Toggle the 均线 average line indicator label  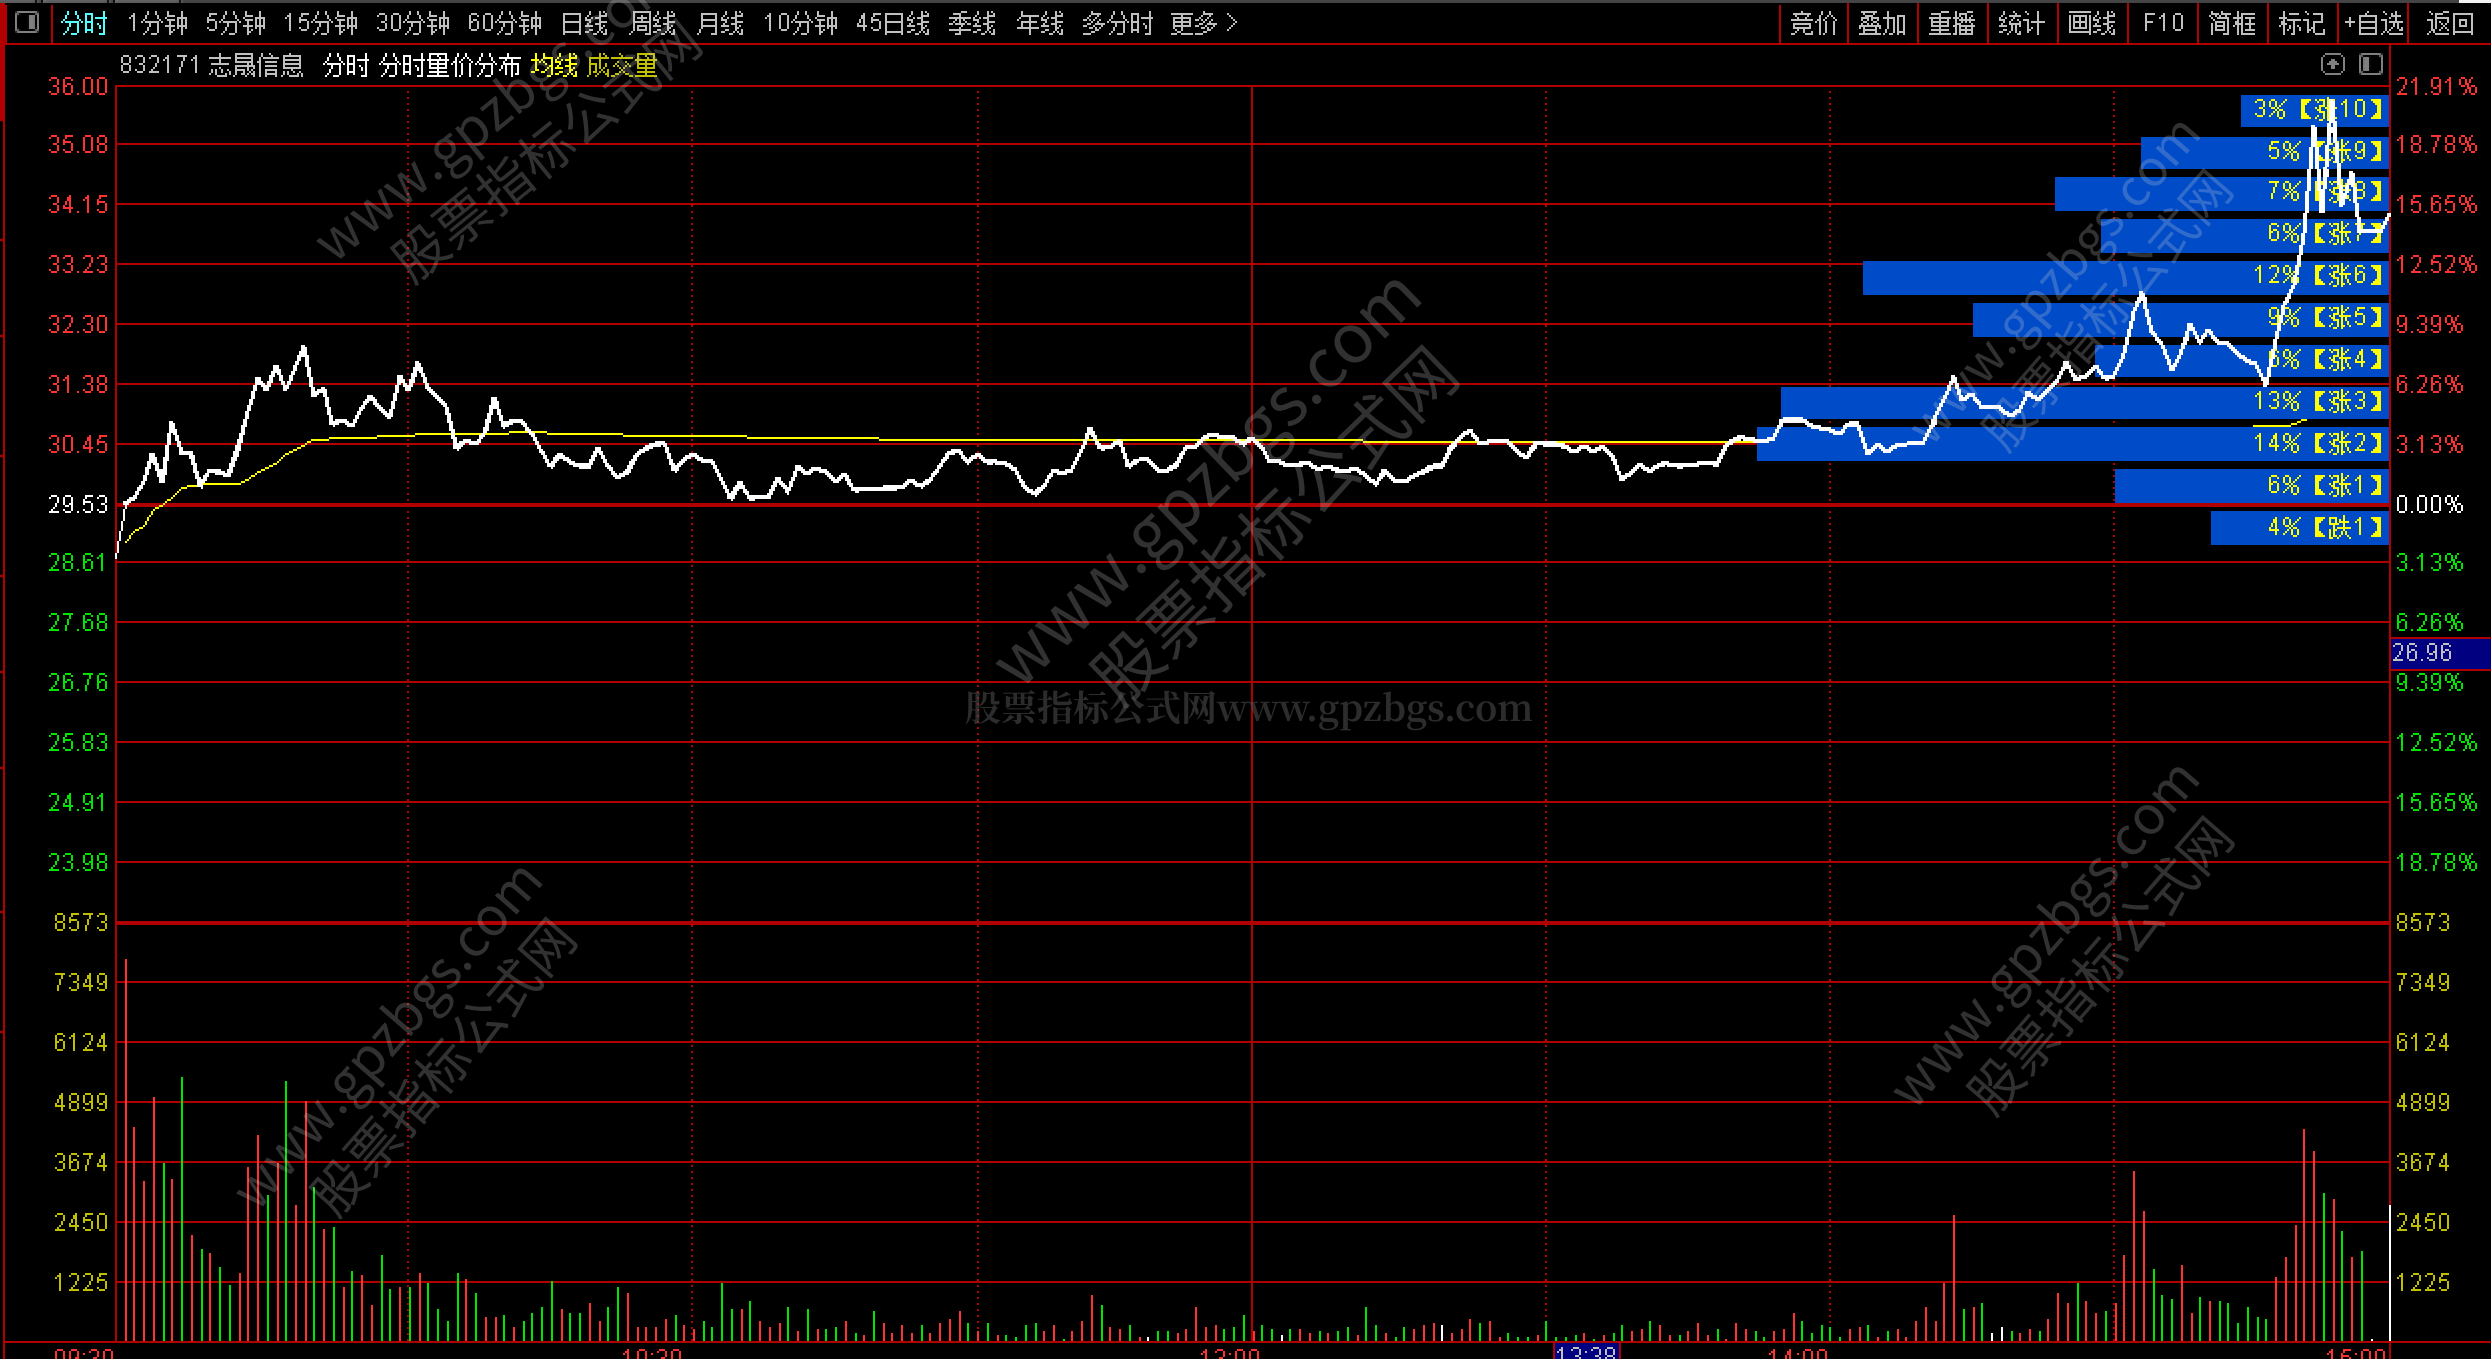(554, 66)
